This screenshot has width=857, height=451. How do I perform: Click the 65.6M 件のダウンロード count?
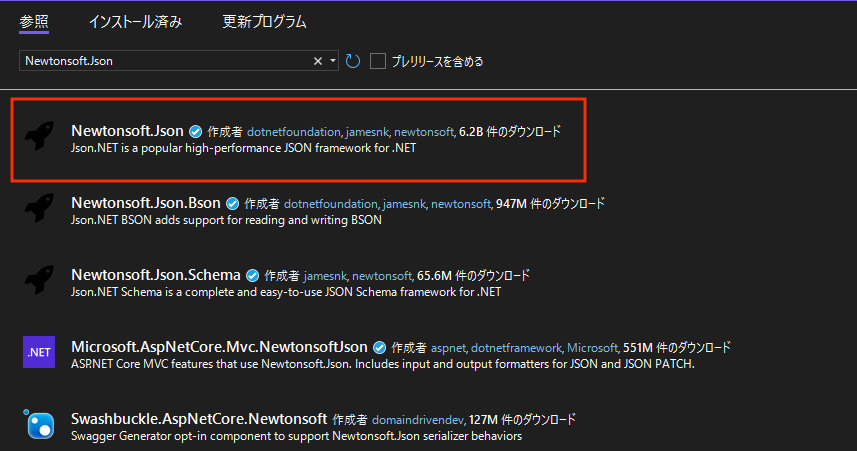[473, 276]
